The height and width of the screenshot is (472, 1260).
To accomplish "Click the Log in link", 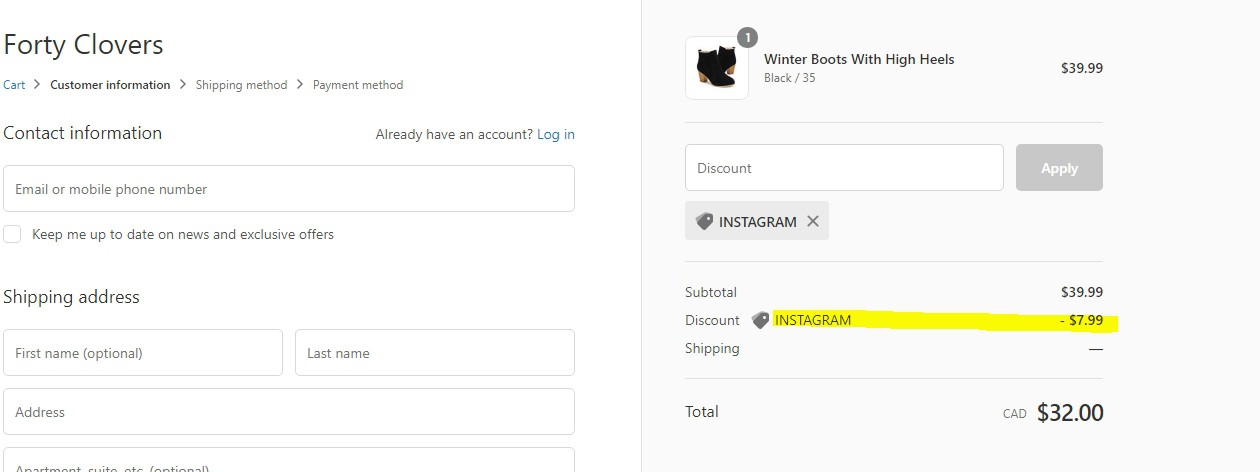I will point(556,134).
